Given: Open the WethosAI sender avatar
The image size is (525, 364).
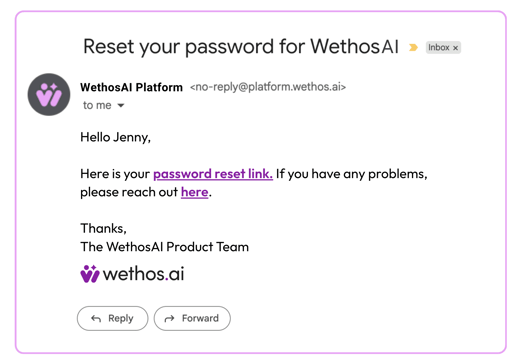Looking at the screenshot, I should coord(49,94).
